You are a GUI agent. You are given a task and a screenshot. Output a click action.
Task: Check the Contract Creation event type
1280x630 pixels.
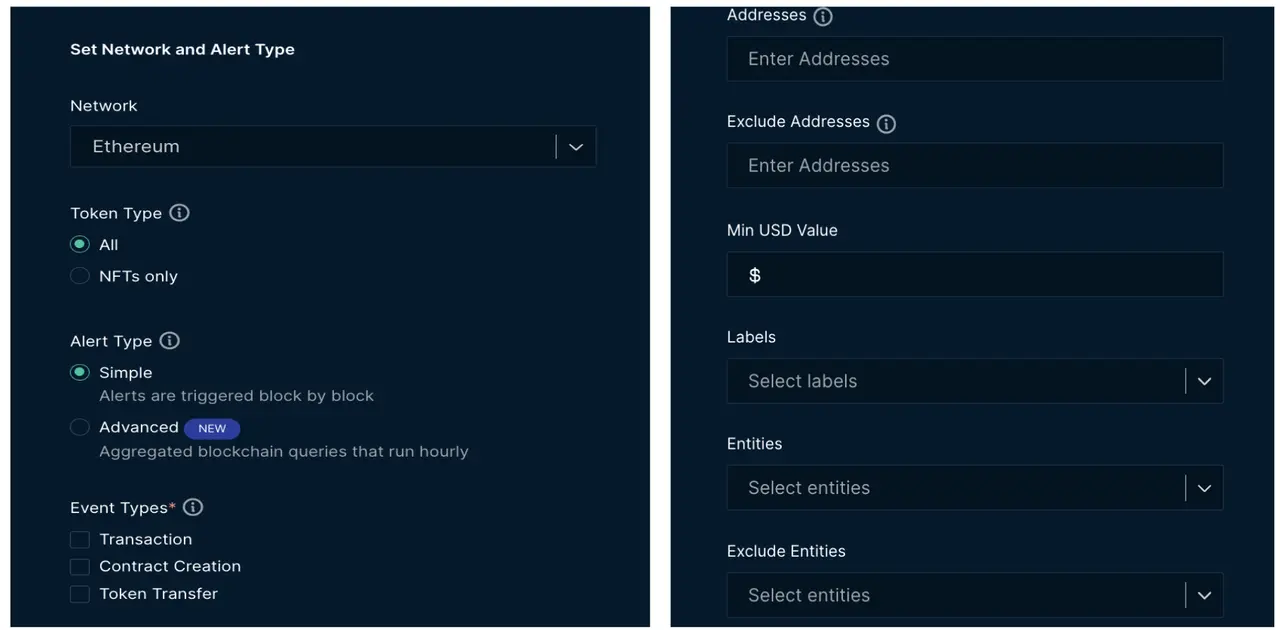pos(79,566)
